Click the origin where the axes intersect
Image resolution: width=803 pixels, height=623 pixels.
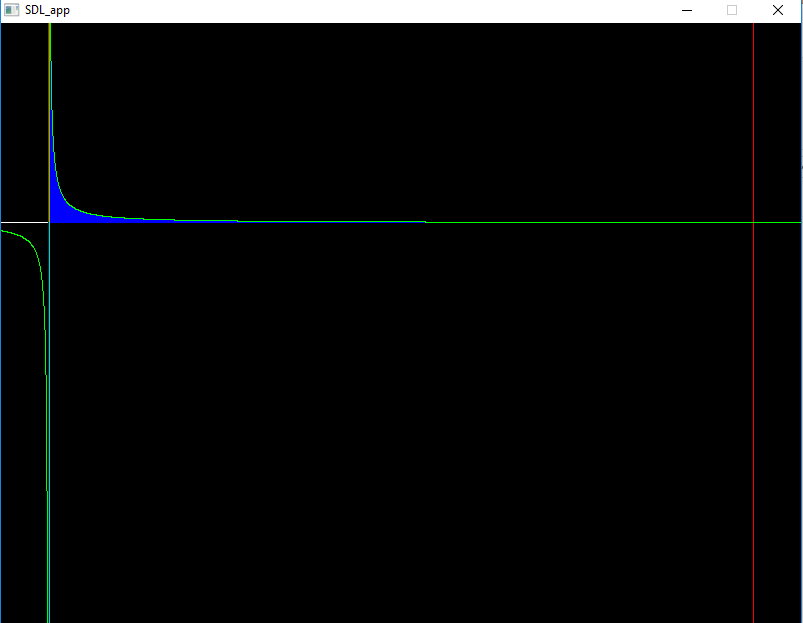(49, 222)
